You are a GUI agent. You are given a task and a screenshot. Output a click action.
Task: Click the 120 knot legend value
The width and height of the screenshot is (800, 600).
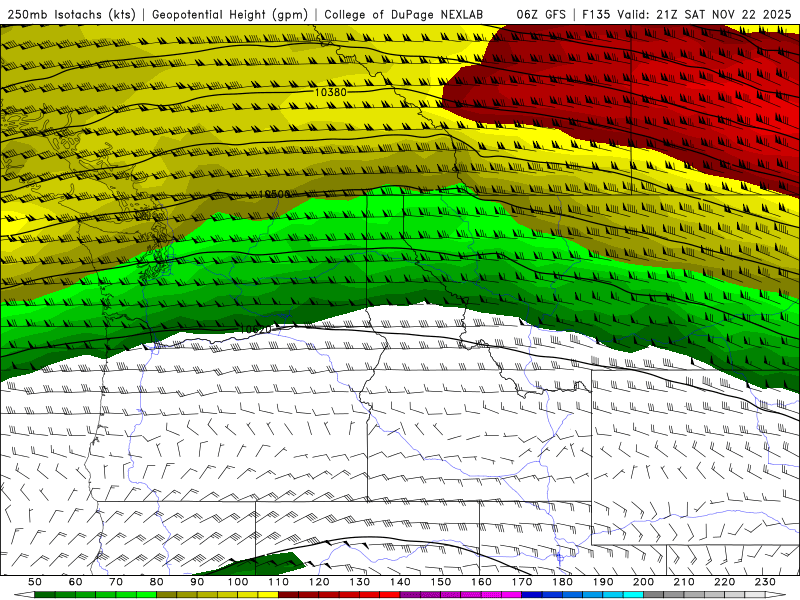[x=319, y=582]
